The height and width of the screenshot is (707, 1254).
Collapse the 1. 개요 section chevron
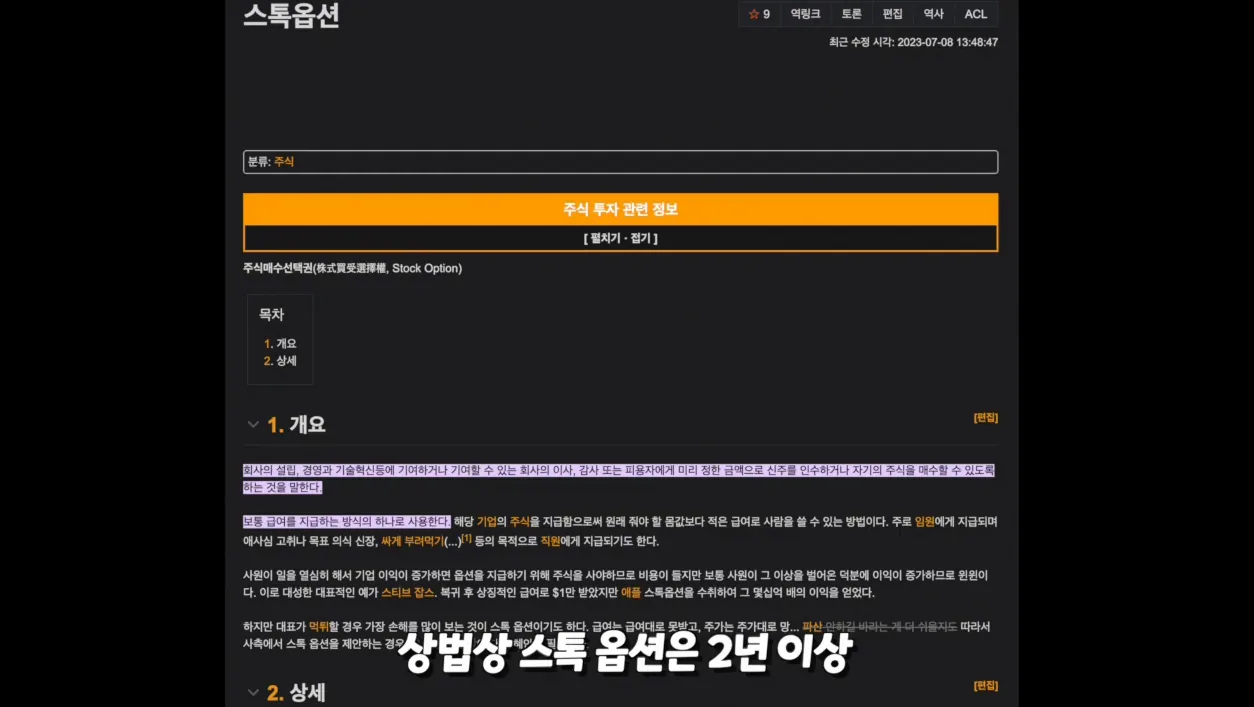coord(253,424)
